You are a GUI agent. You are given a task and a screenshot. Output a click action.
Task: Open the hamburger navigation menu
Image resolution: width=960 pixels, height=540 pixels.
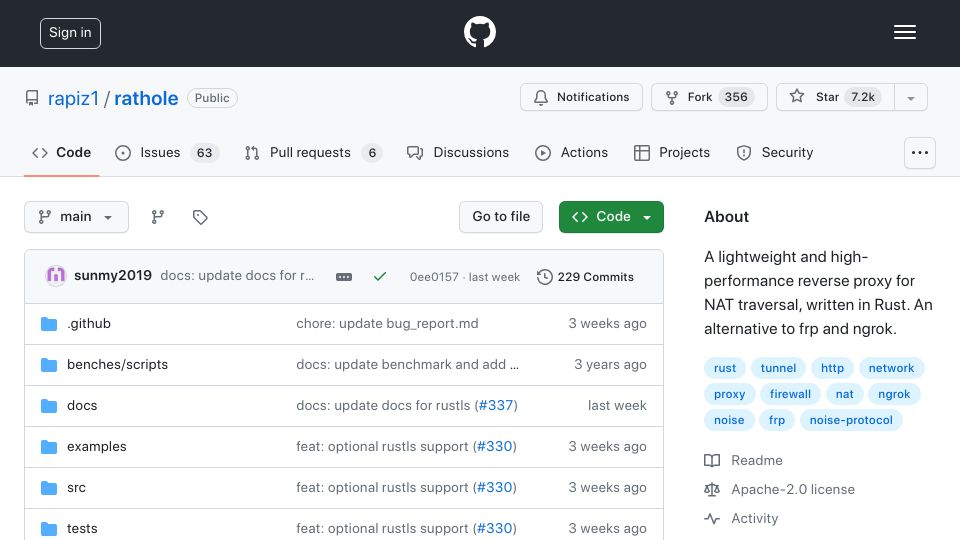(x=904, y=32)
